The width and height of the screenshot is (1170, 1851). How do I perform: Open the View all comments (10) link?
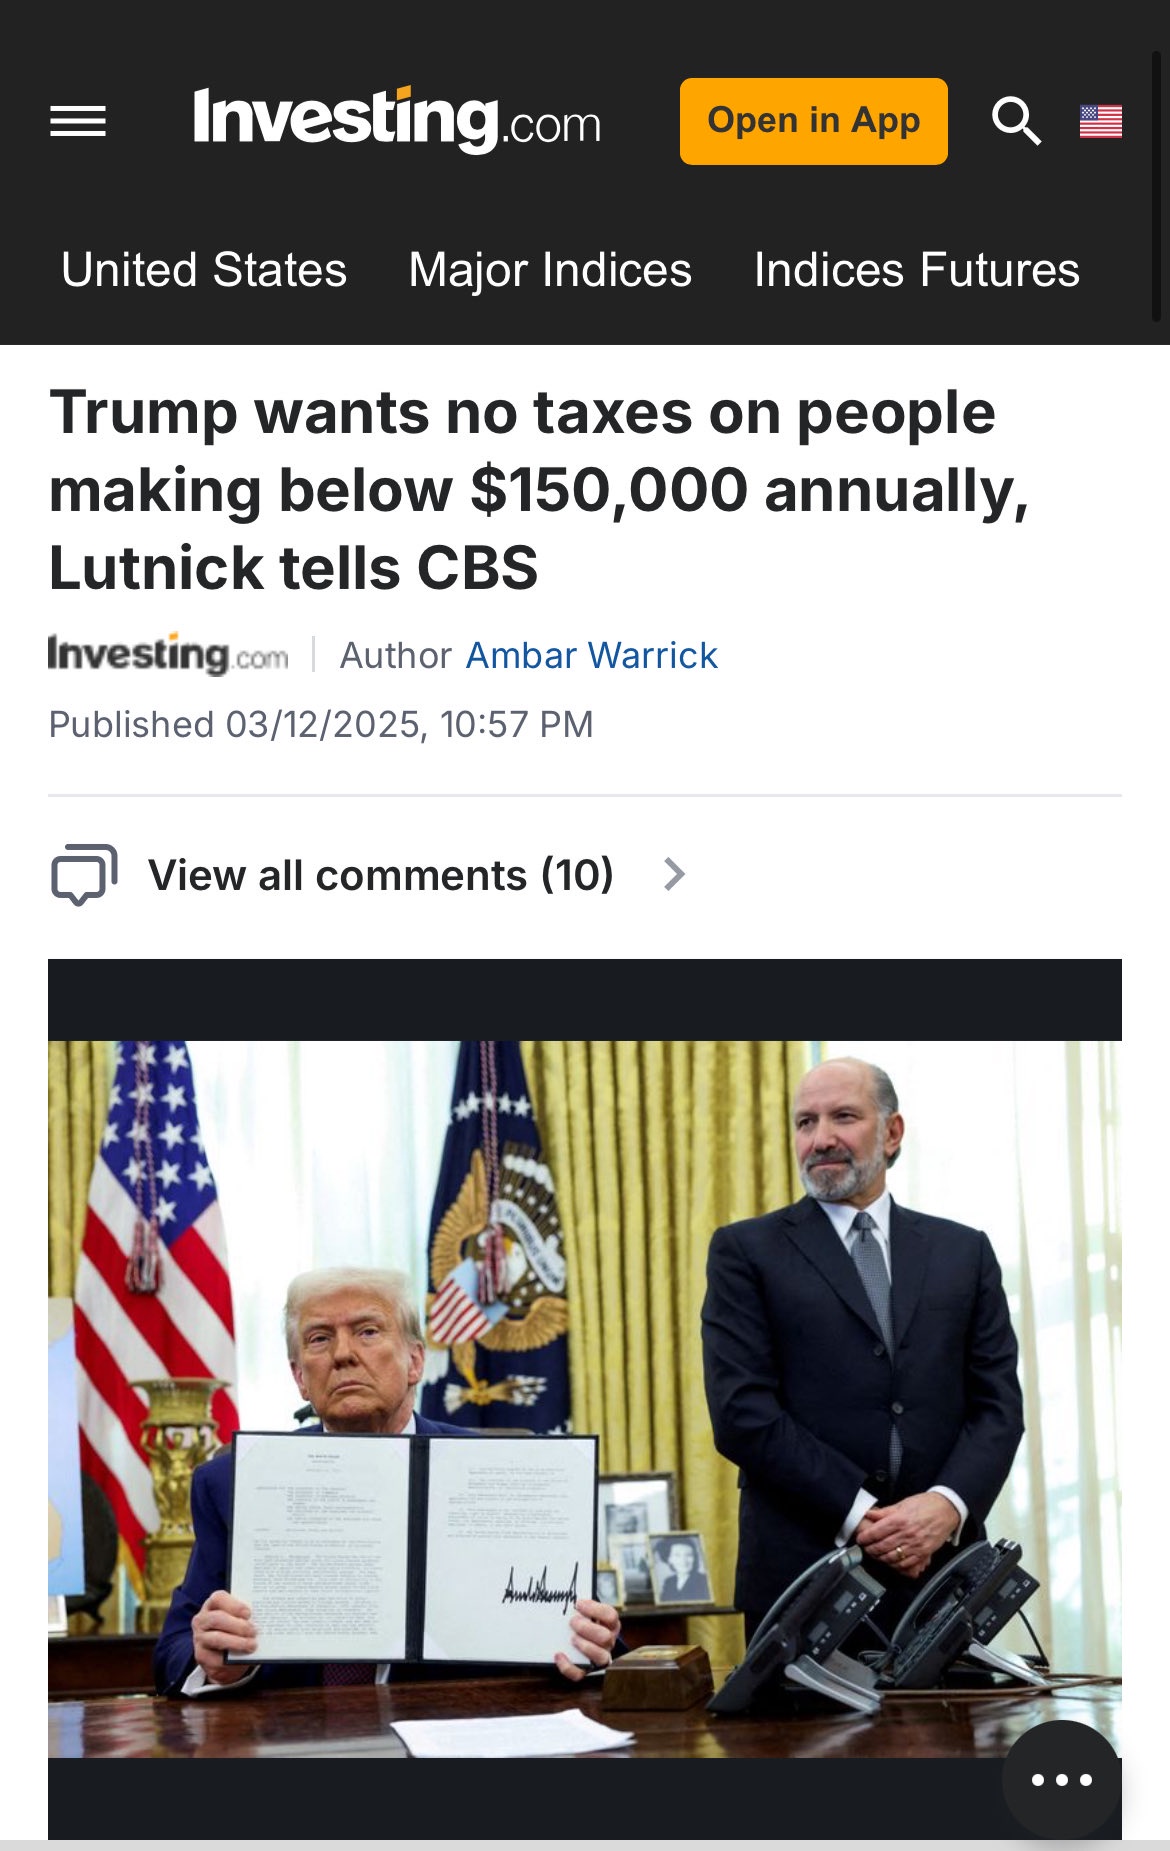tap(380, 875)
